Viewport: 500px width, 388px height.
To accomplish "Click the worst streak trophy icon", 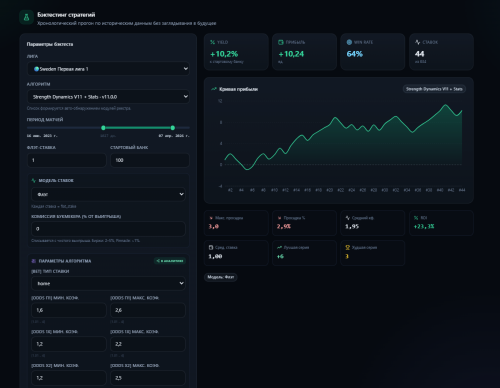I will [347, 247].
